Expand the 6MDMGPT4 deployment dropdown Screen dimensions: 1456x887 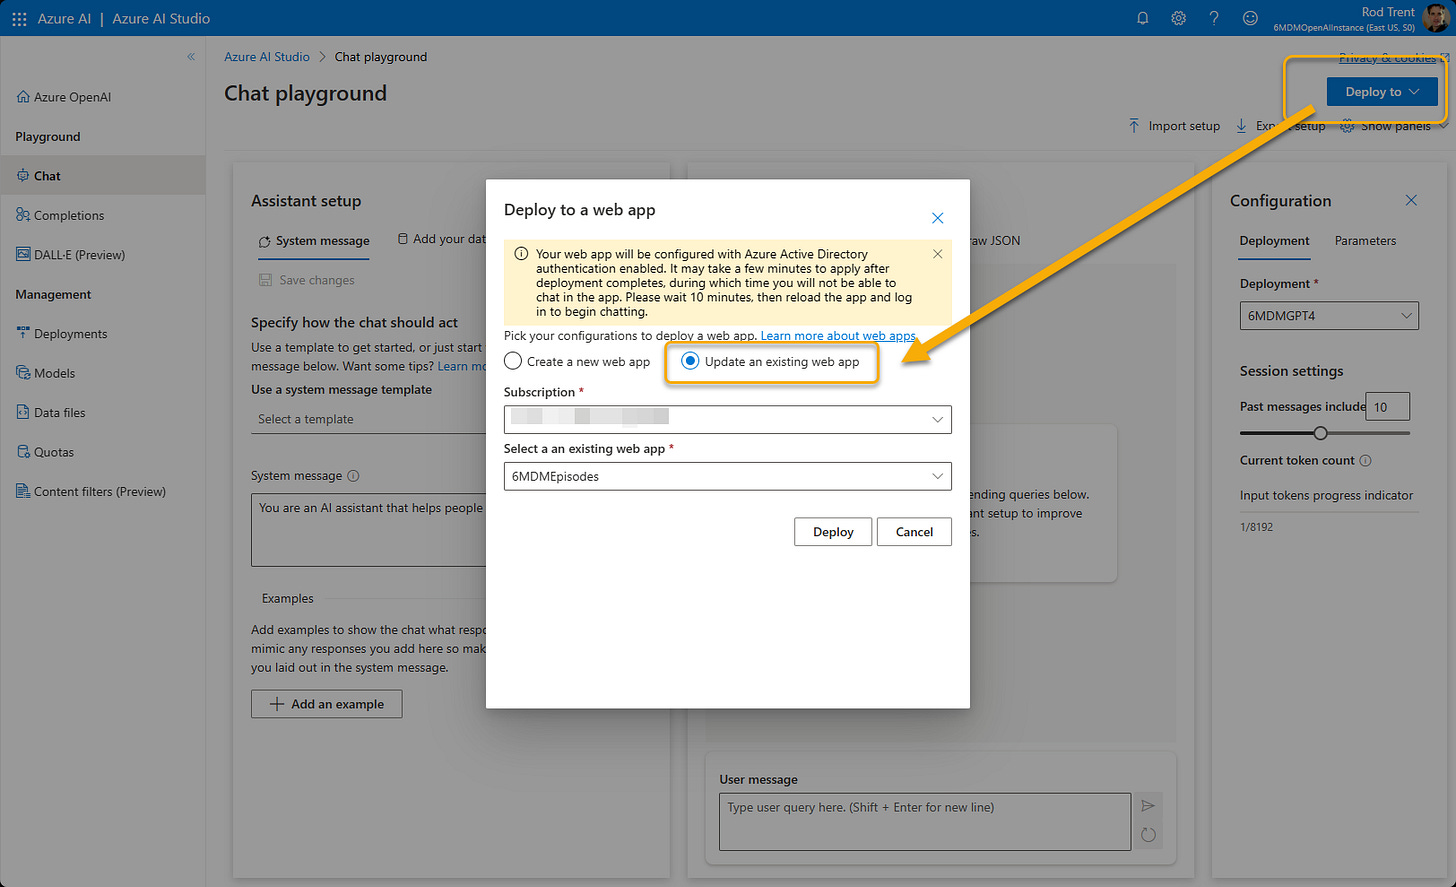(x=1329, y=316)
